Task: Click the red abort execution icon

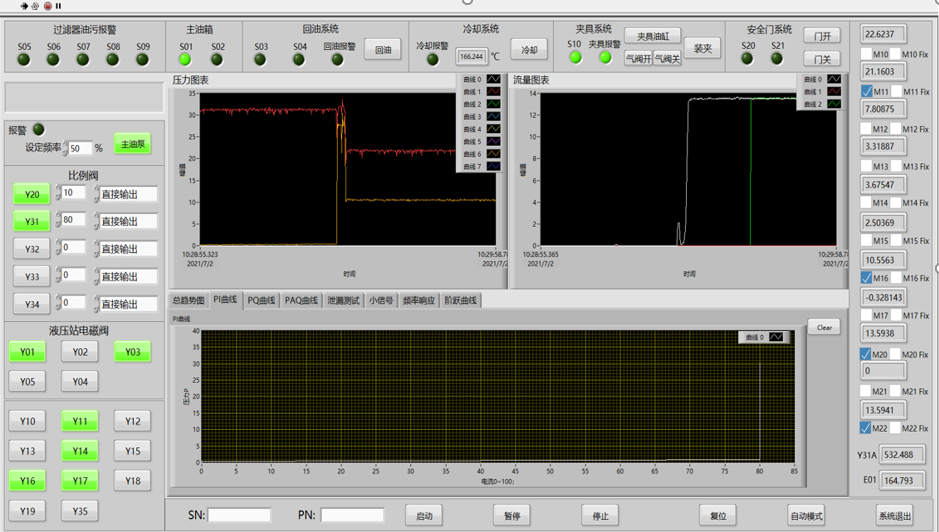Action: tap(48, 6)
